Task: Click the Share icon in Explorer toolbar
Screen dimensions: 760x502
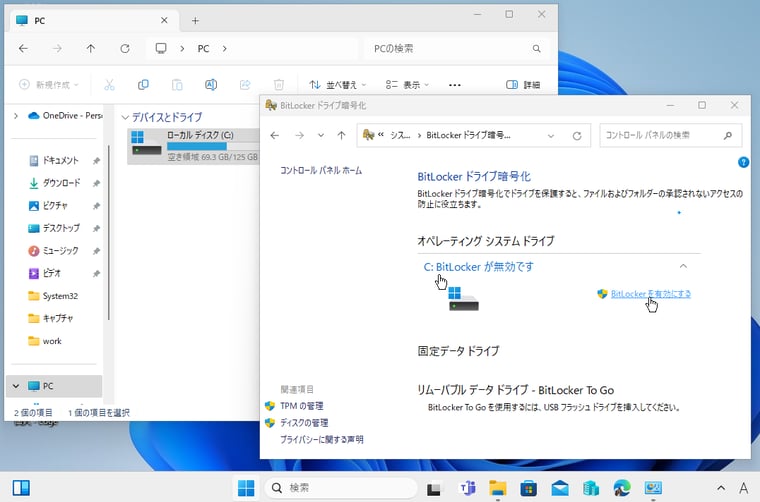Action: click(x=245, y=85)
